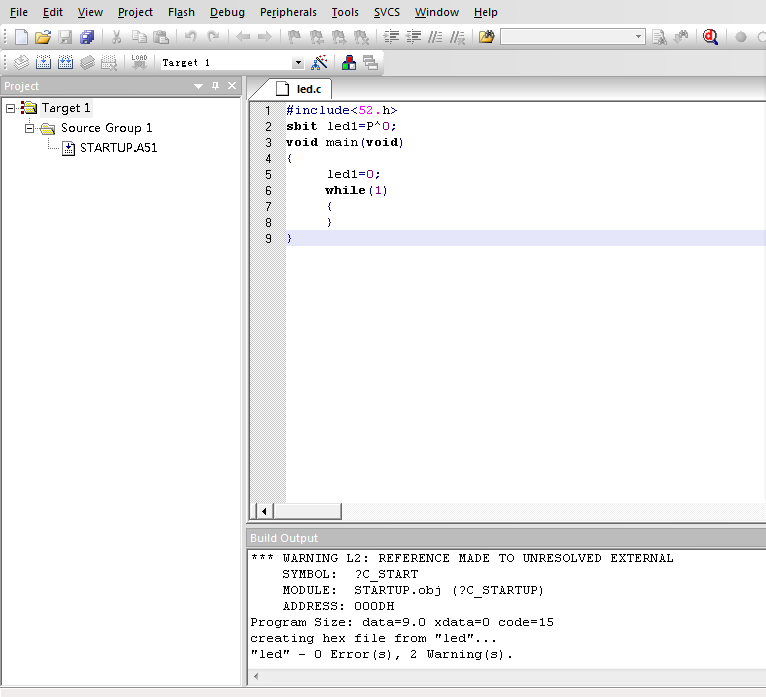Stop build icon

click(109, 63)
